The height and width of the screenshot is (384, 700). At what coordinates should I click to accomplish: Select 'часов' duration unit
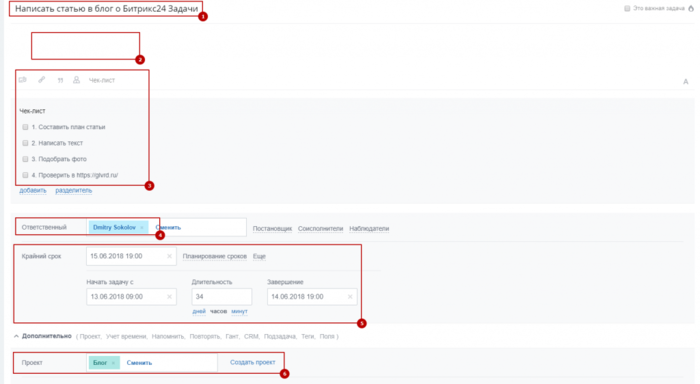(x=218, y=311)
